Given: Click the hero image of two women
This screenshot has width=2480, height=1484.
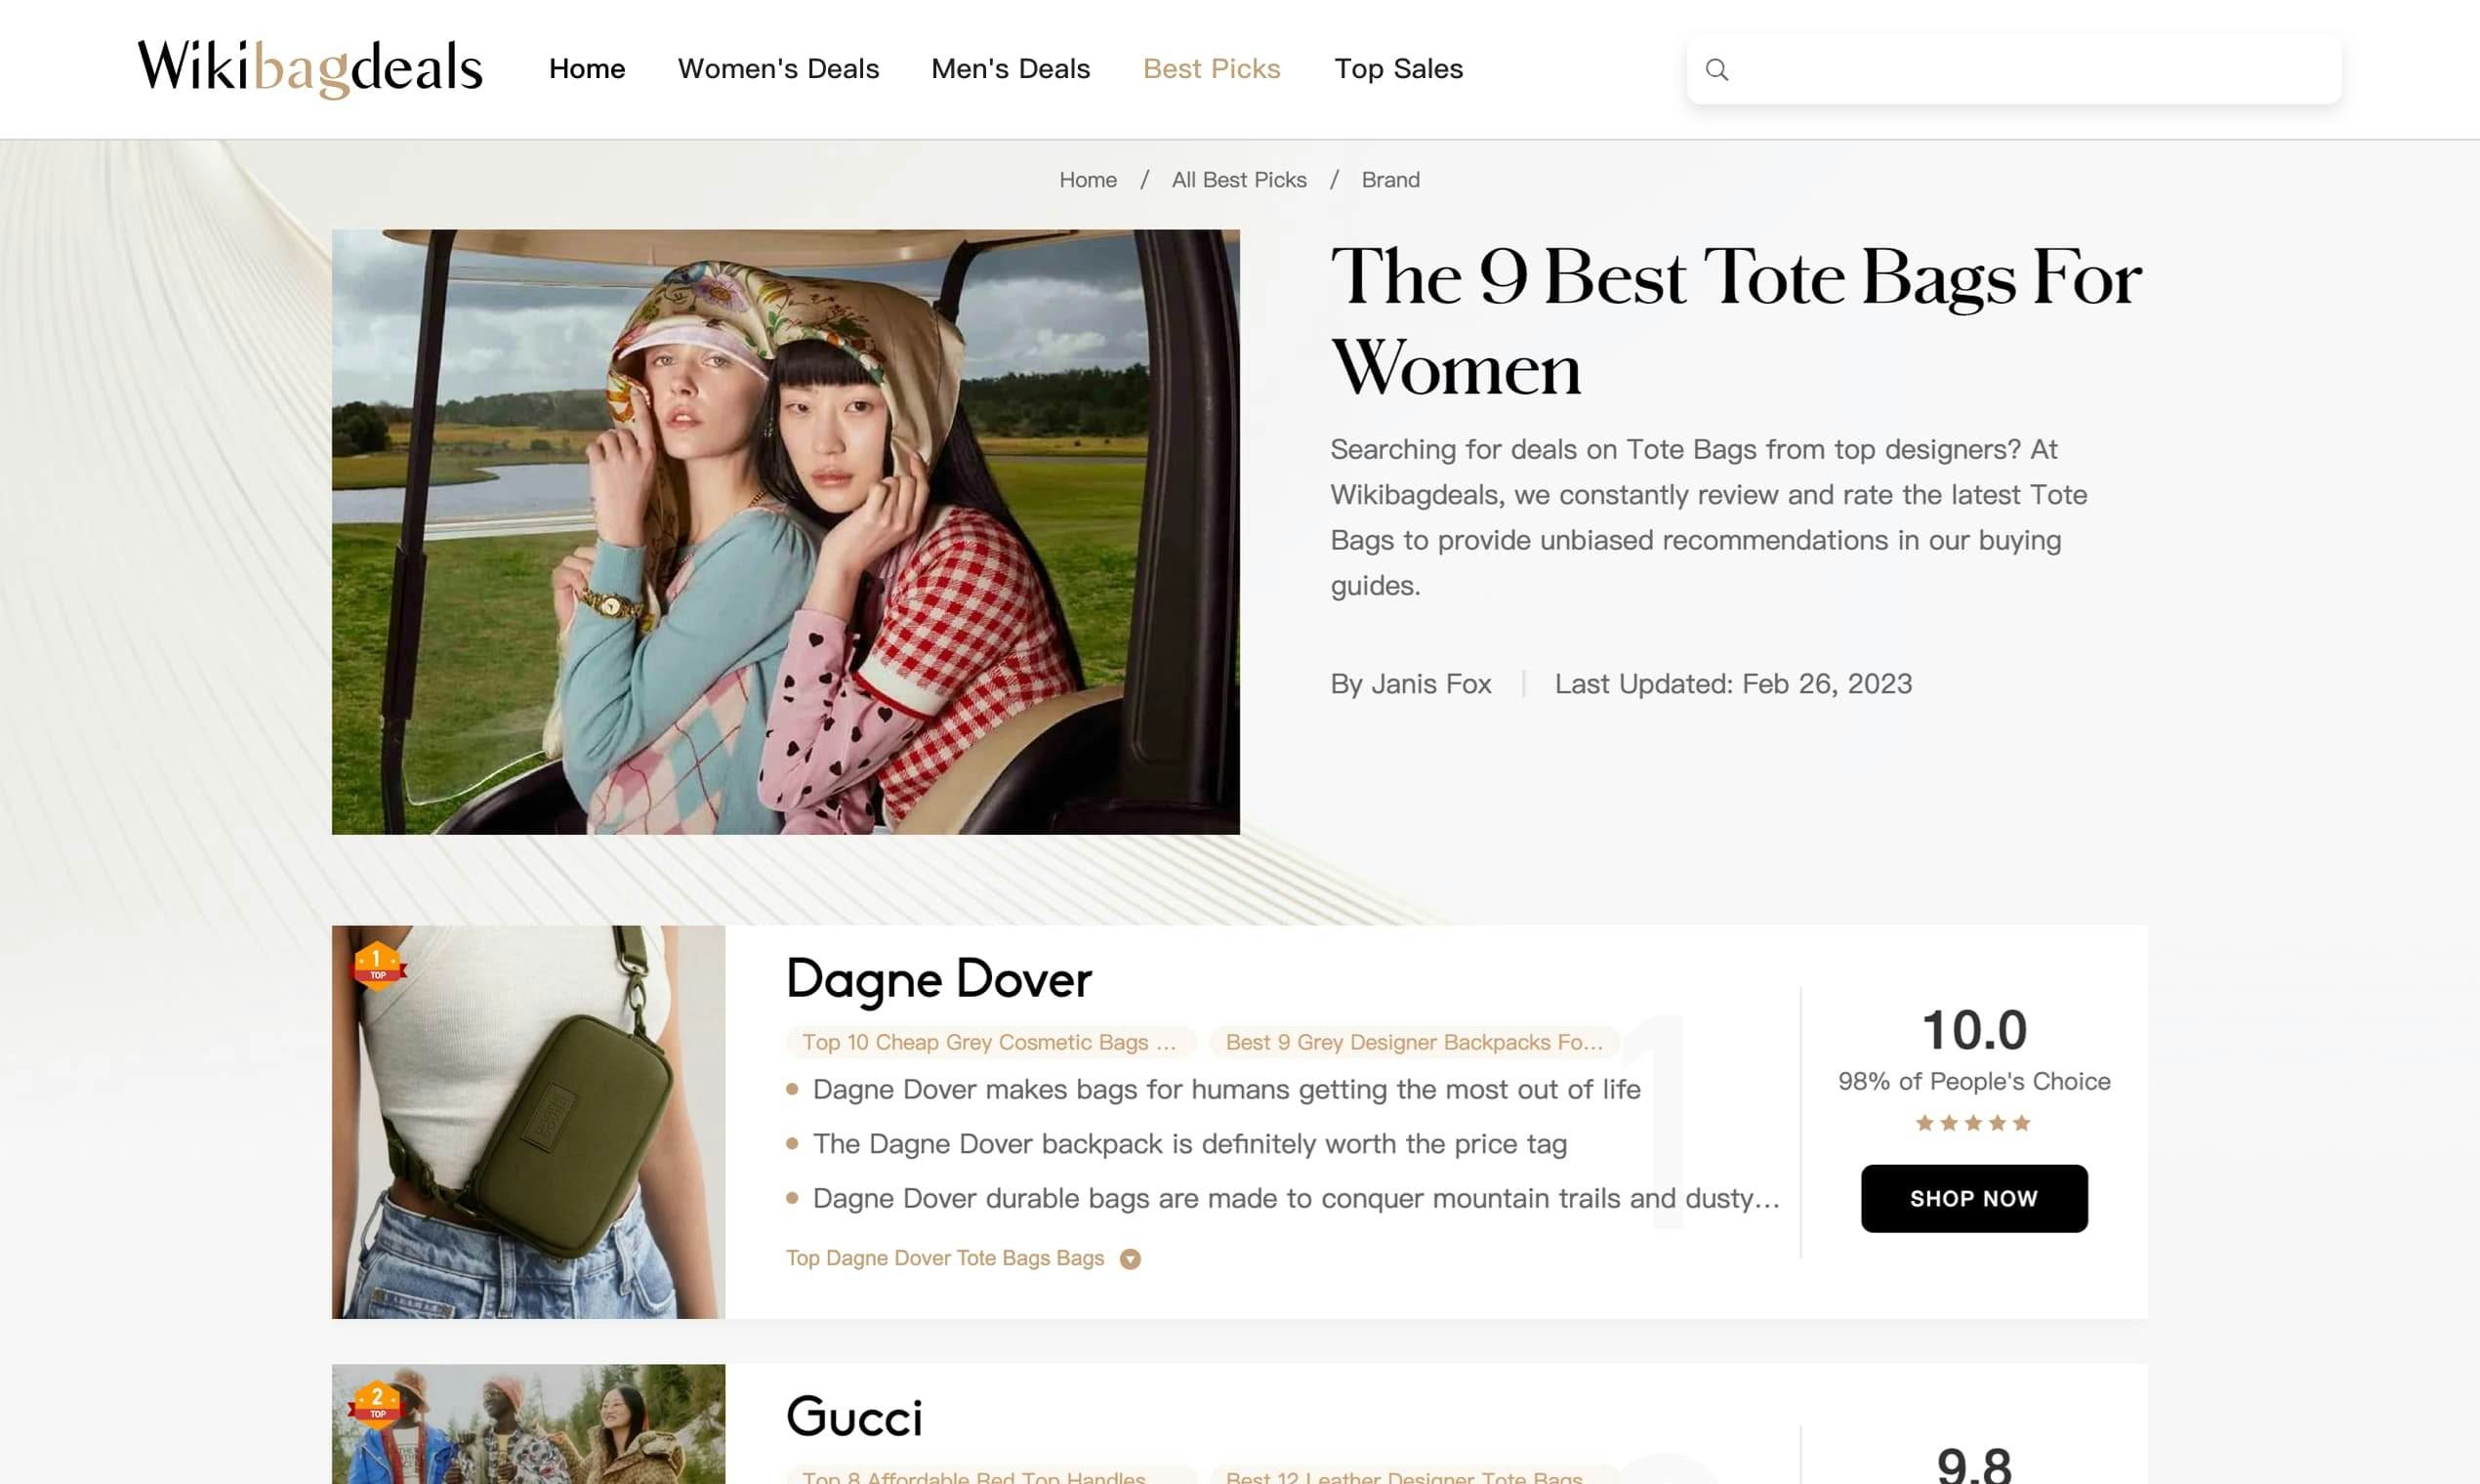Looking at the screenshot, I should [x=785, y=532].
